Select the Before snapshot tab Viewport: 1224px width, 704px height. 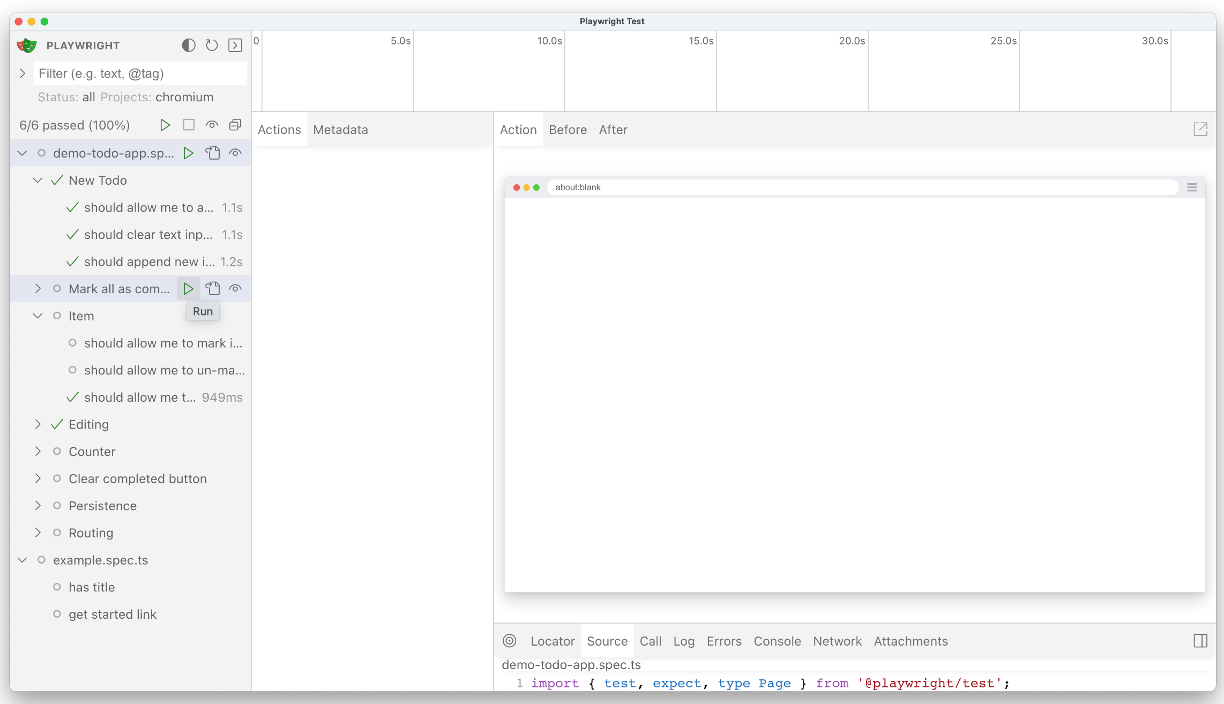[568, 130]
